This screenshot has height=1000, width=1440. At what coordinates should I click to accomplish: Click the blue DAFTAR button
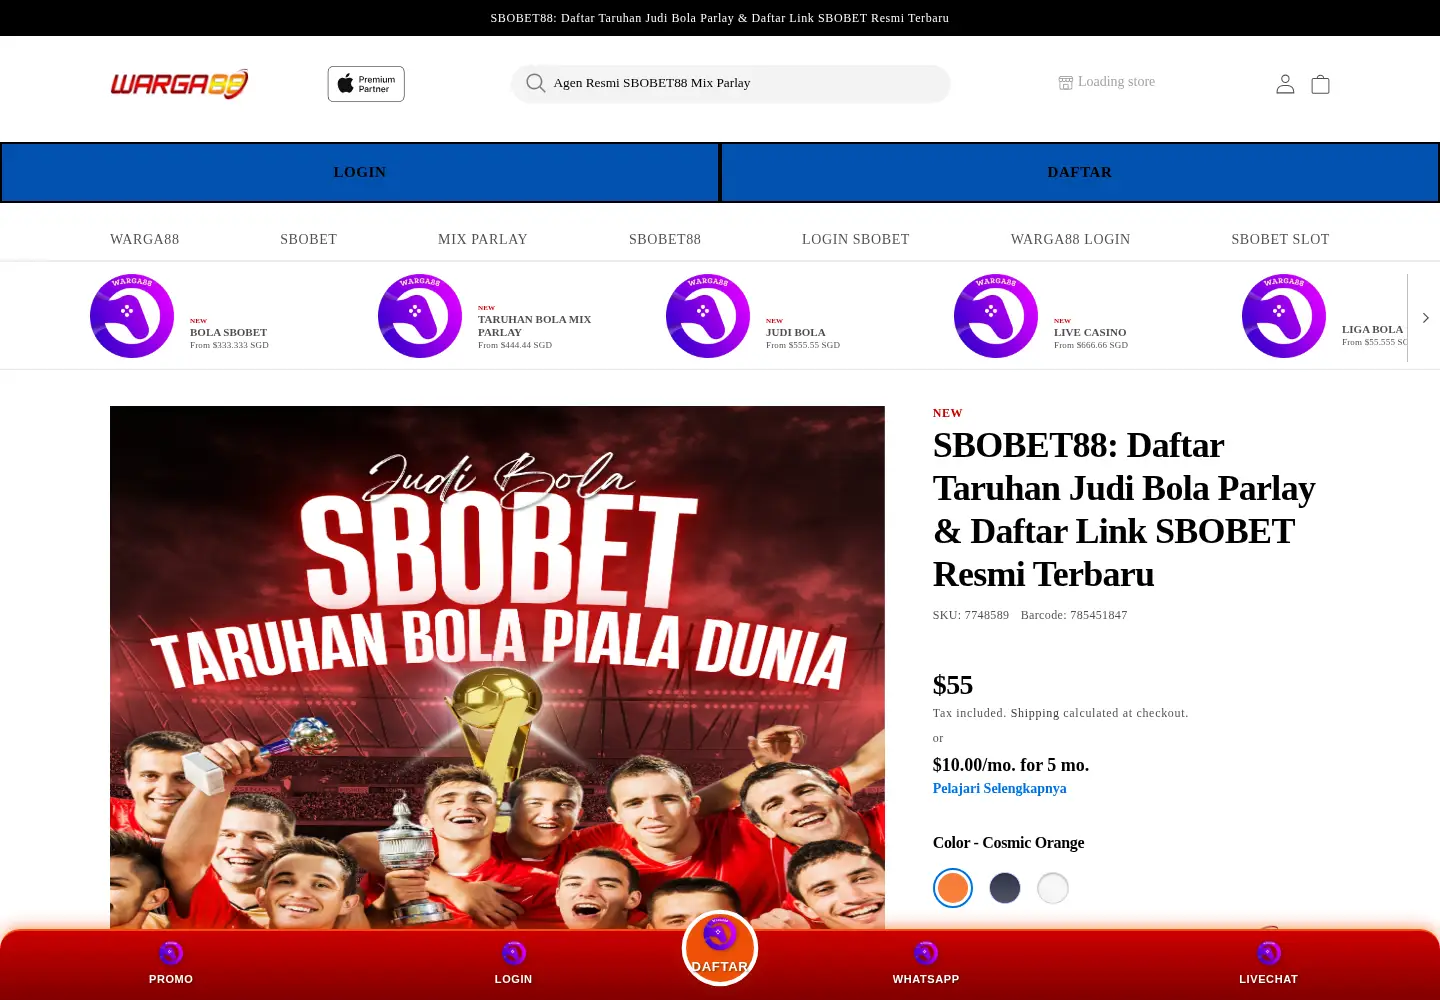(1080, 172)
